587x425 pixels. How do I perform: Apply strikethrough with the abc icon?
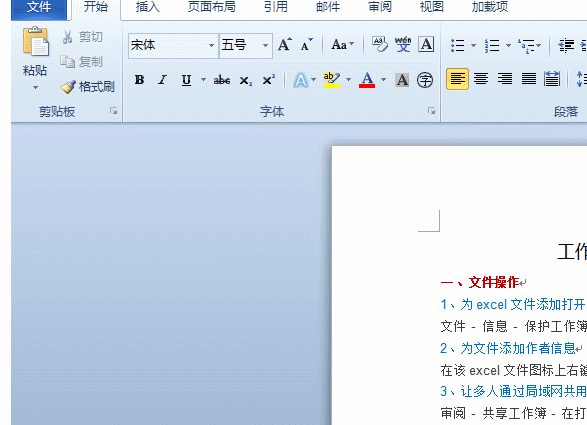tap(222, 80)
